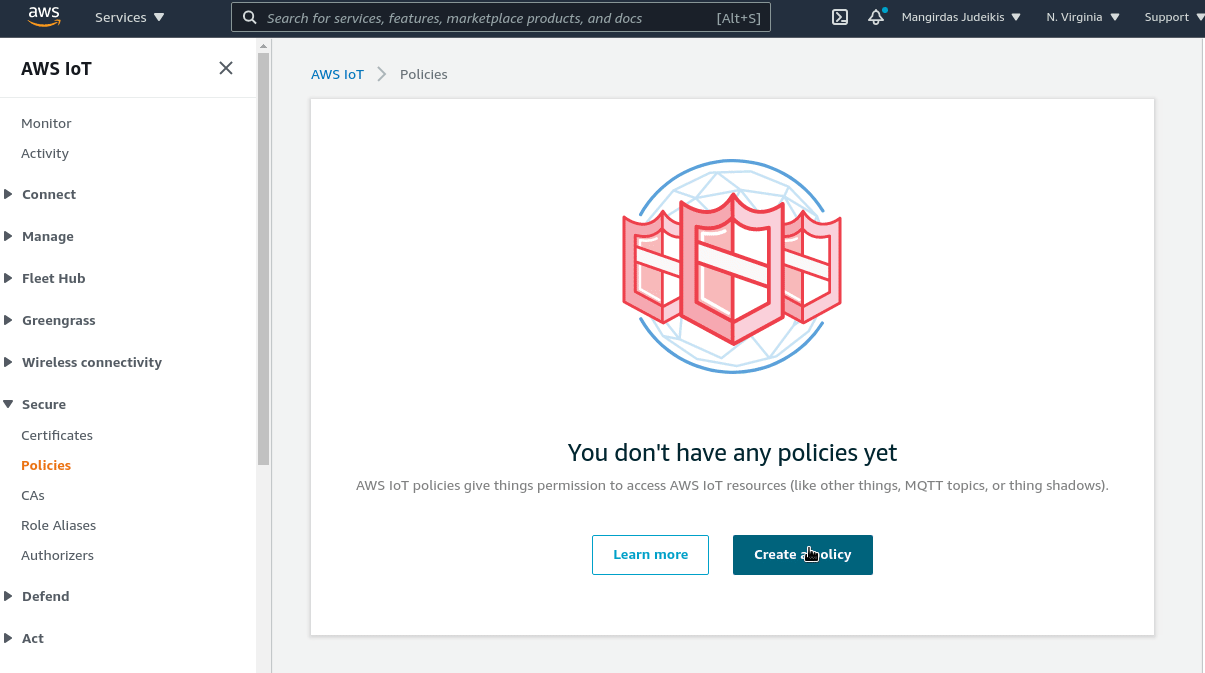This screenshot has width=1205, height=673.
Task: Select Certificates in the sidebar
Action: (57, 435)
